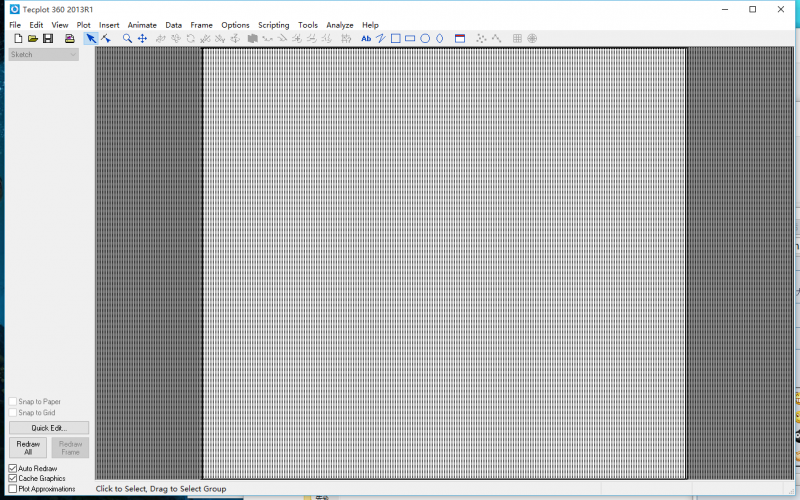Select the Circle drawing tool
This screenshot has height=500, width=800.
coord(425,38)
